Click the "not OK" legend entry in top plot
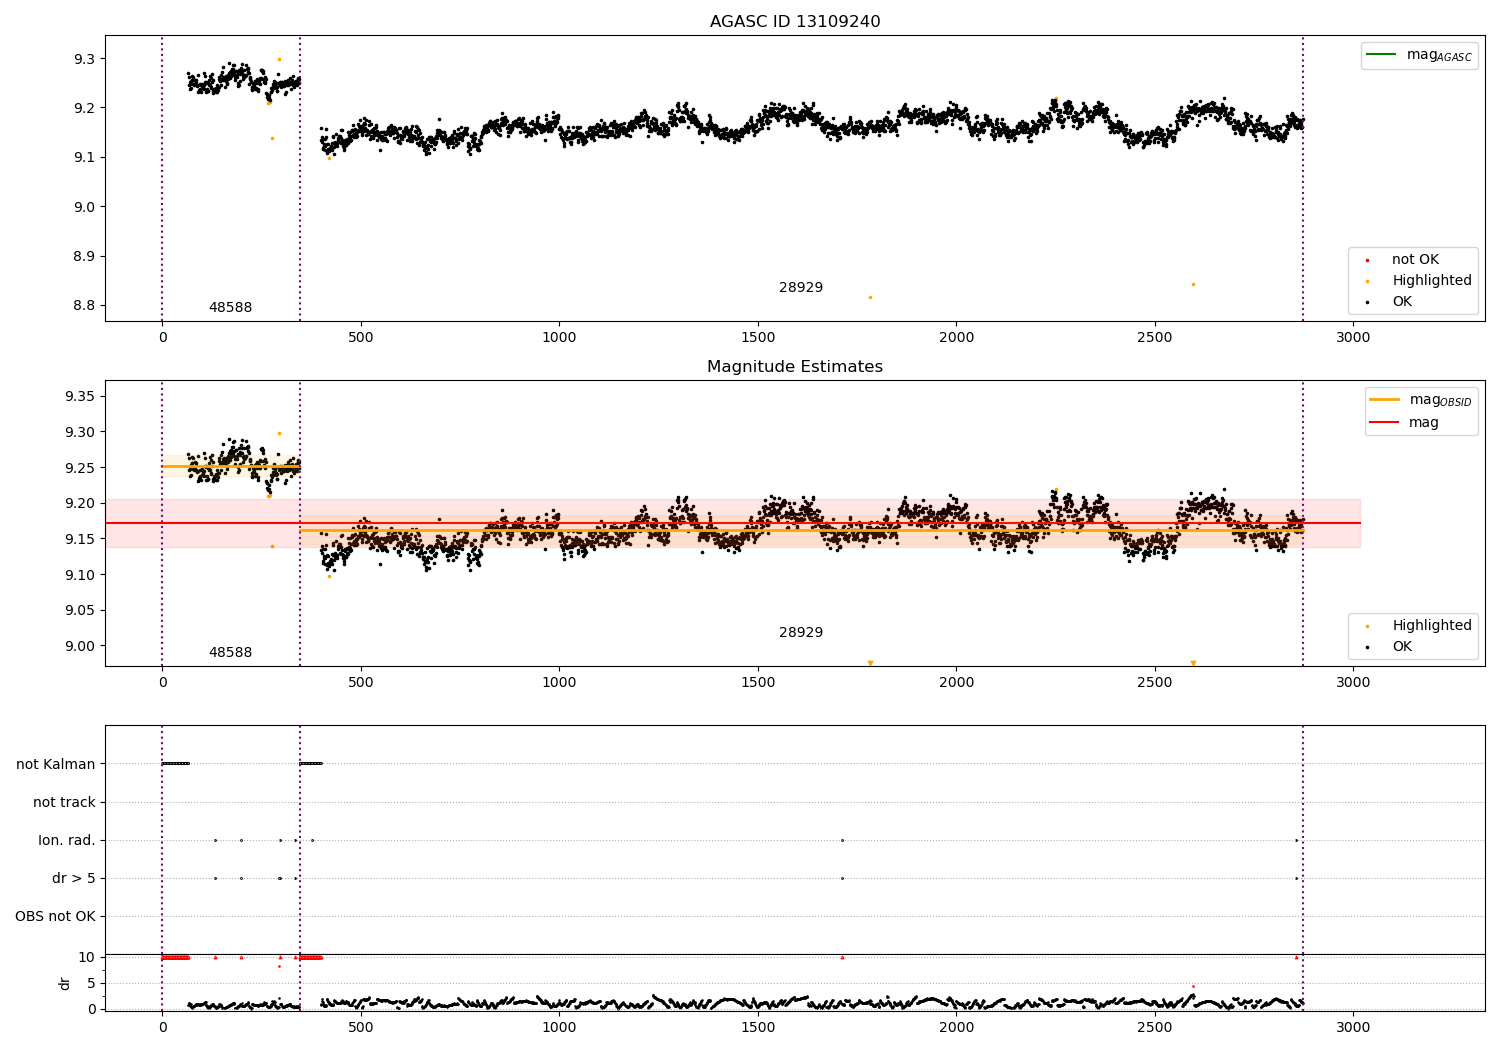 pos(1415,259)
